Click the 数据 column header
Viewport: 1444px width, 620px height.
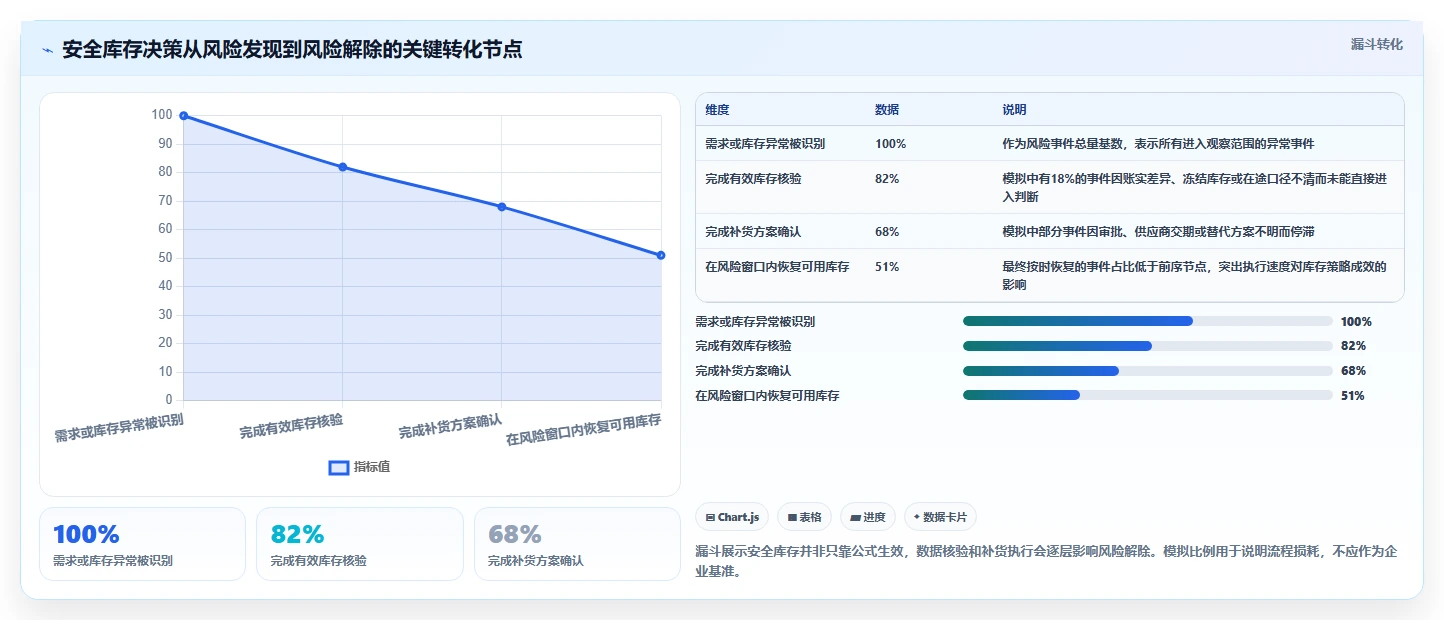[887, 110]
